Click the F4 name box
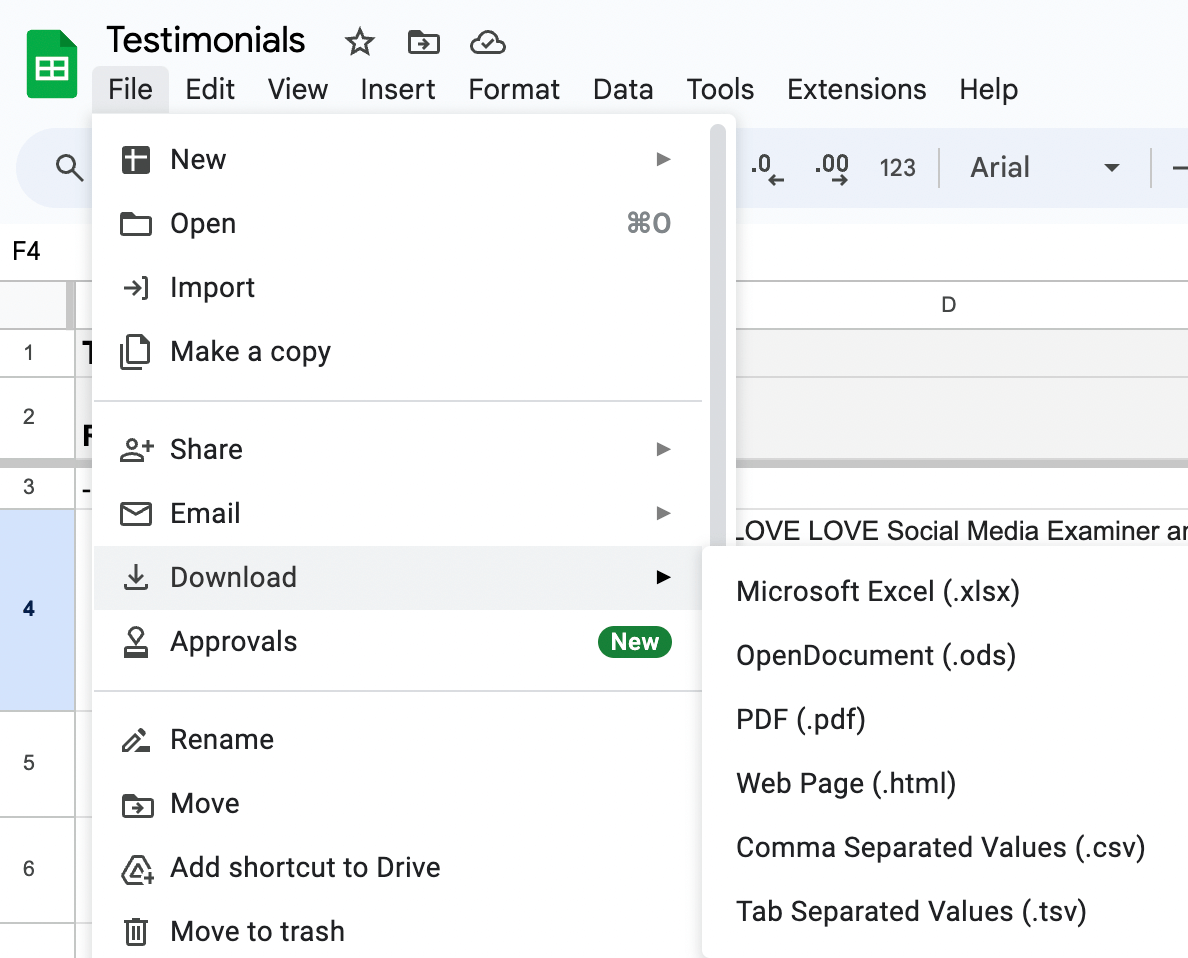Screen dimensions: 1188x958 coord(27,251)
